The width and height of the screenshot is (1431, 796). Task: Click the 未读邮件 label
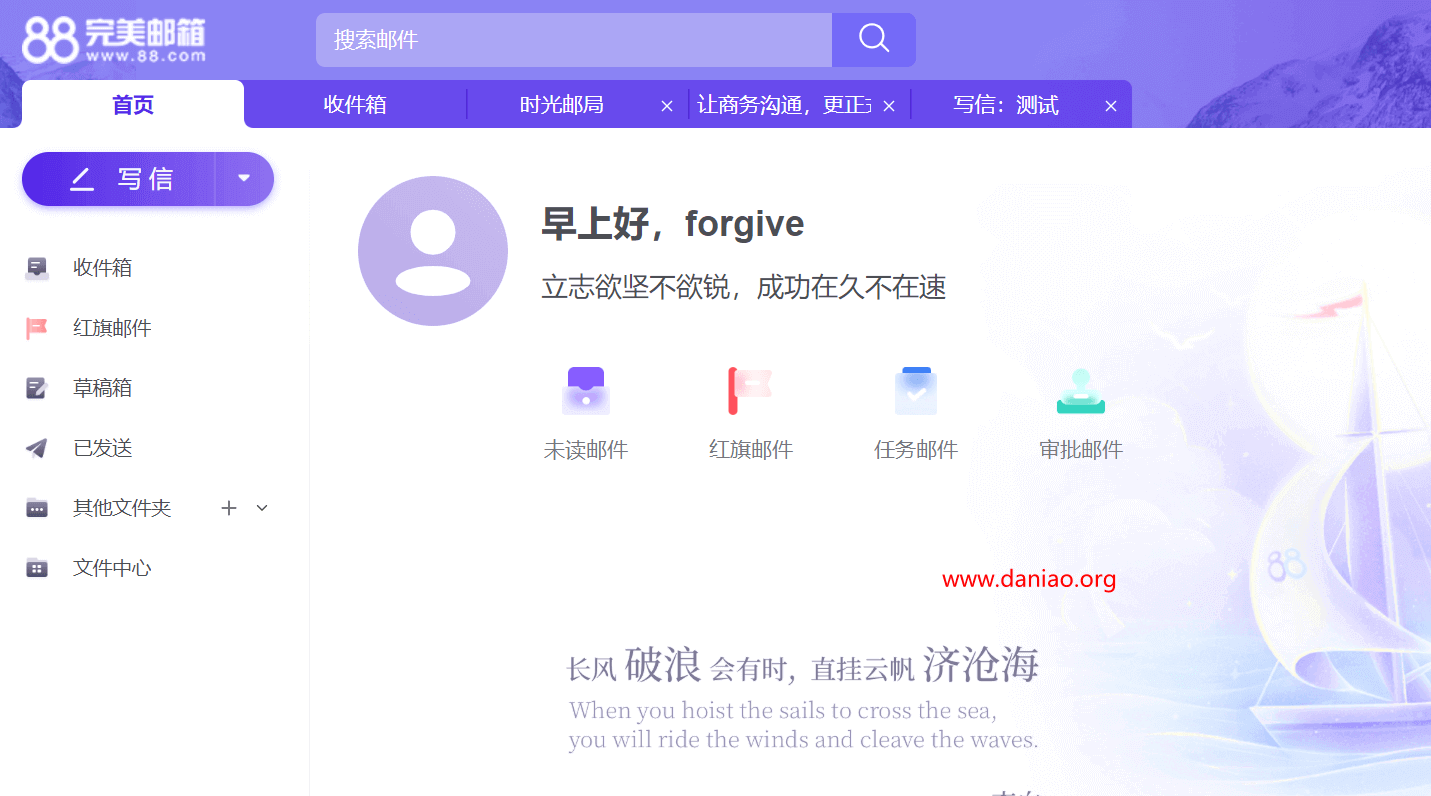click(x=586, y=450)
